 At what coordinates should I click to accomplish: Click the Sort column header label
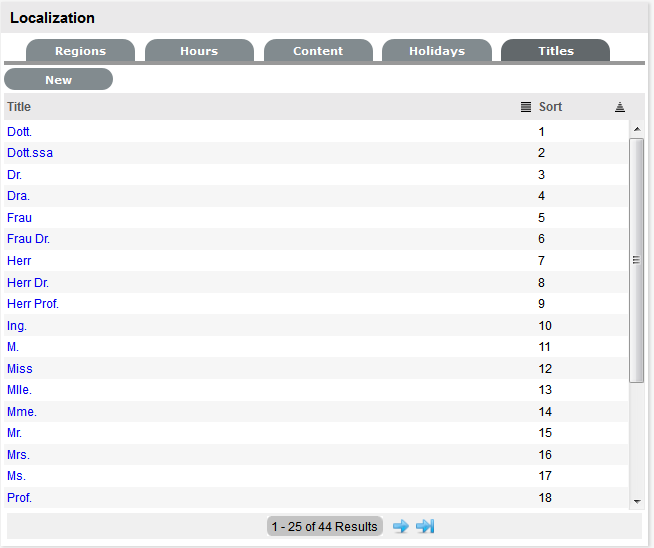coord(551,107)
